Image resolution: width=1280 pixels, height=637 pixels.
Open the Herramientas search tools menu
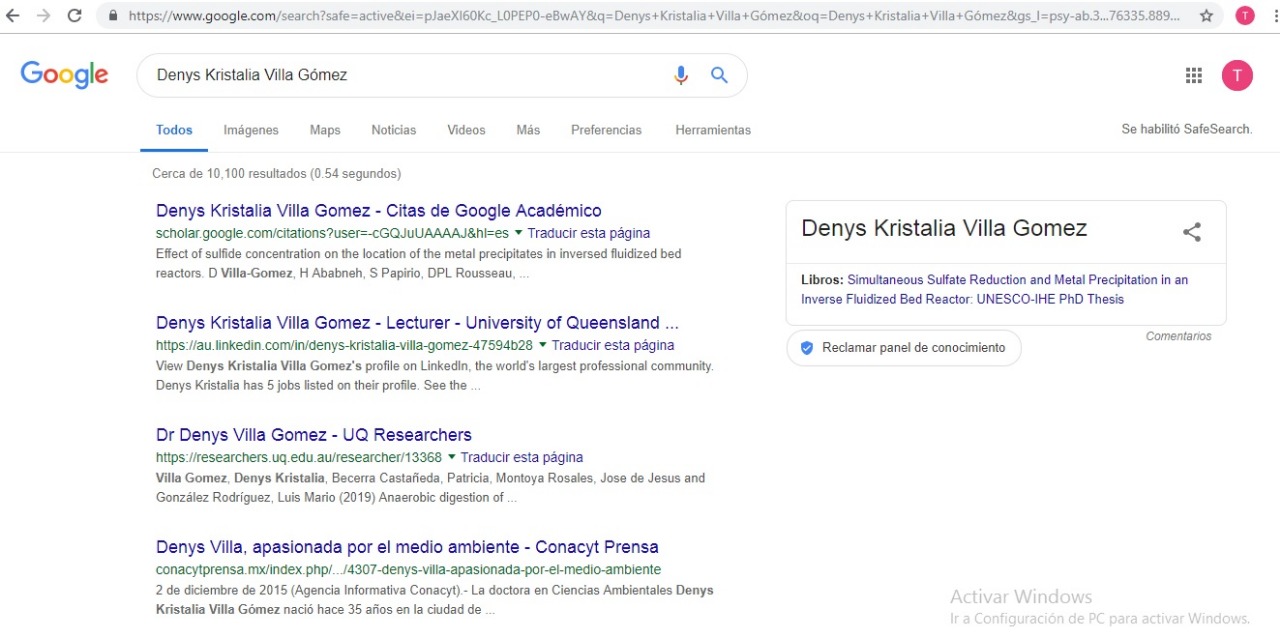712,130
